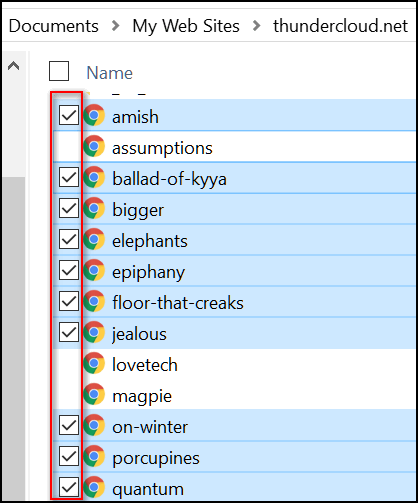418x503 pixels.
Task: Click thundercloud.net in the address path
Action: tap(341, 26)
